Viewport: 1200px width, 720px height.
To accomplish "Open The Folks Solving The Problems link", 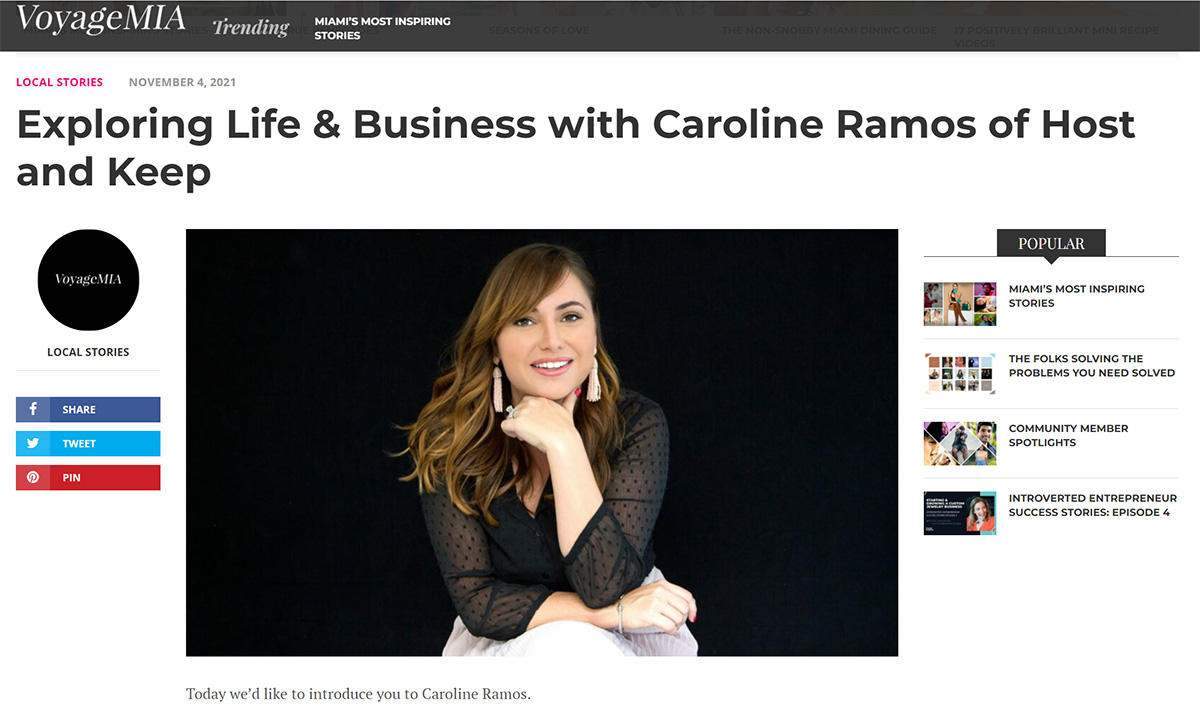I will coord(1091,366).
